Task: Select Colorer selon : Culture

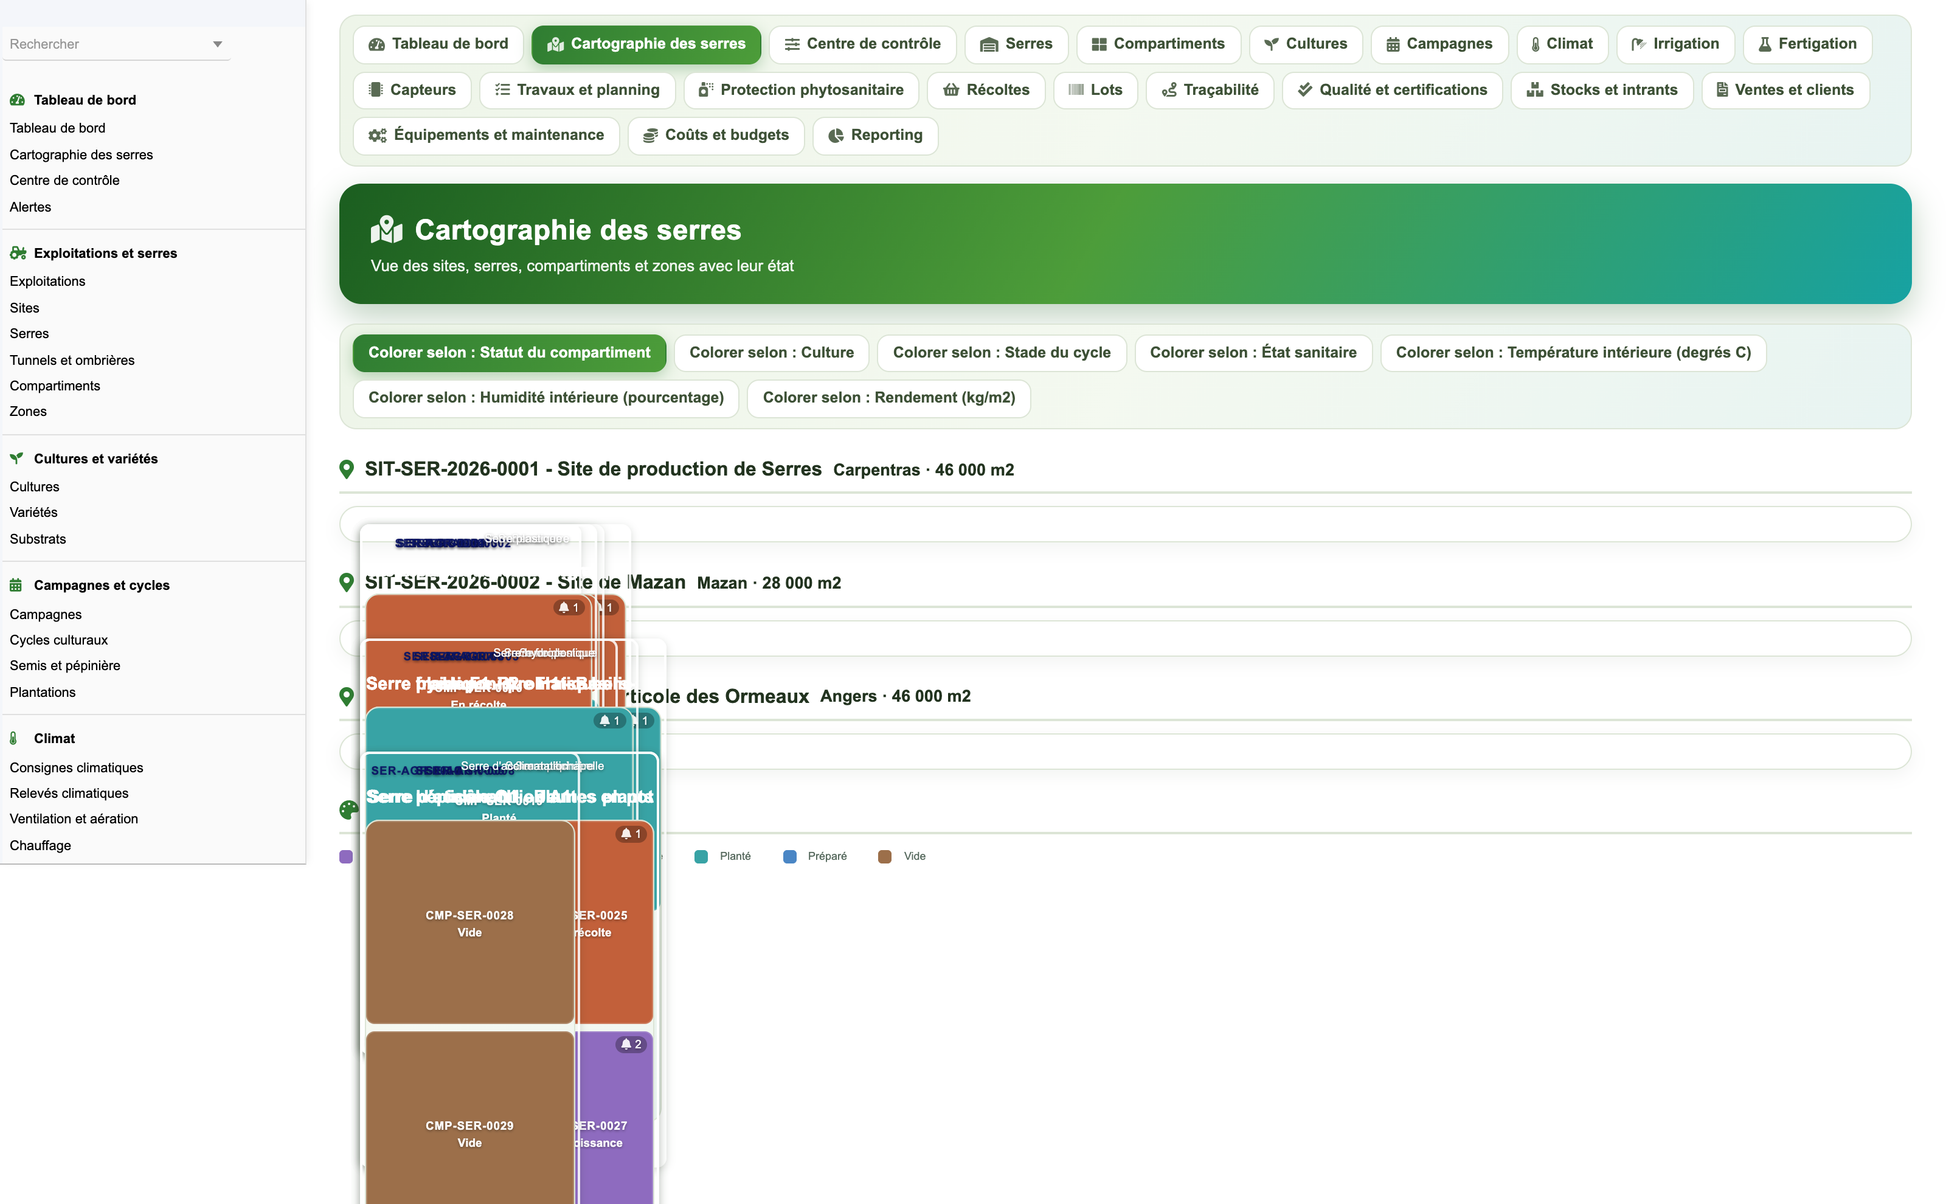Action: coord(771,353)
